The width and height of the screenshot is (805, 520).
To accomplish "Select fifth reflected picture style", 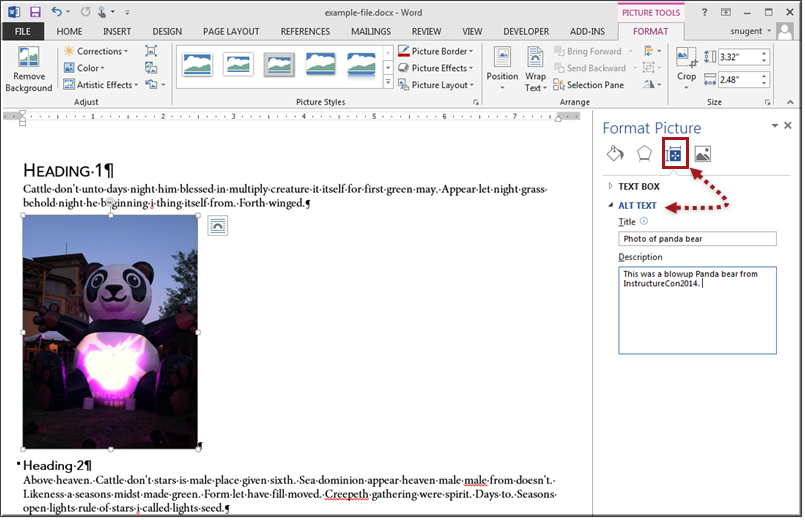I will pyautogui.click(x=361, y=65).
